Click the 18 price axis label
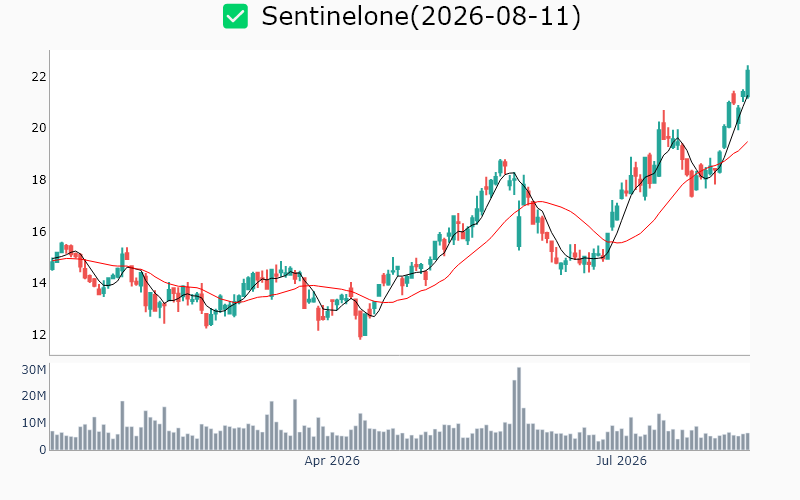Viewport: 800px width, 500px height. click(x=39, y=180)
